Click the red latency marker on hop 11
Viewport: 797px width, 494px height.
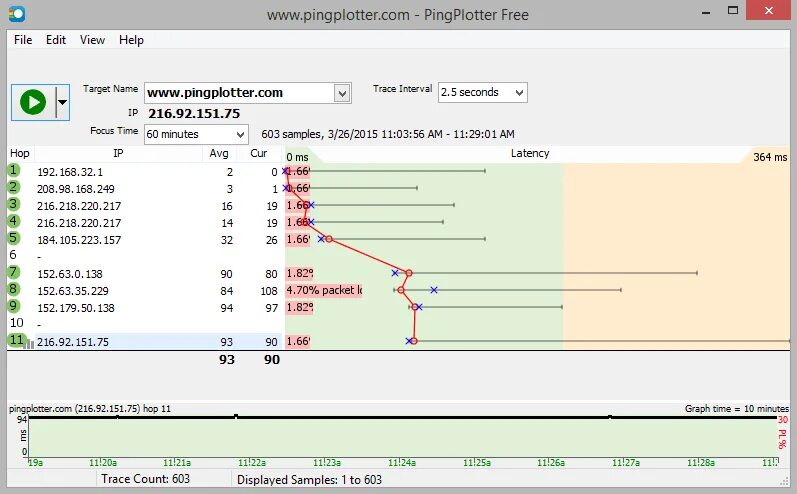414,341
